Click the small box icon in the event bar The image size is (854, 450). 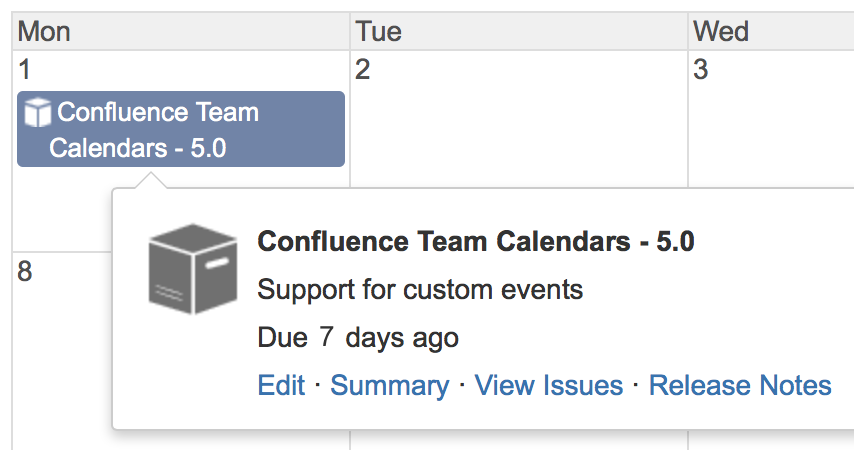(37, 113)
